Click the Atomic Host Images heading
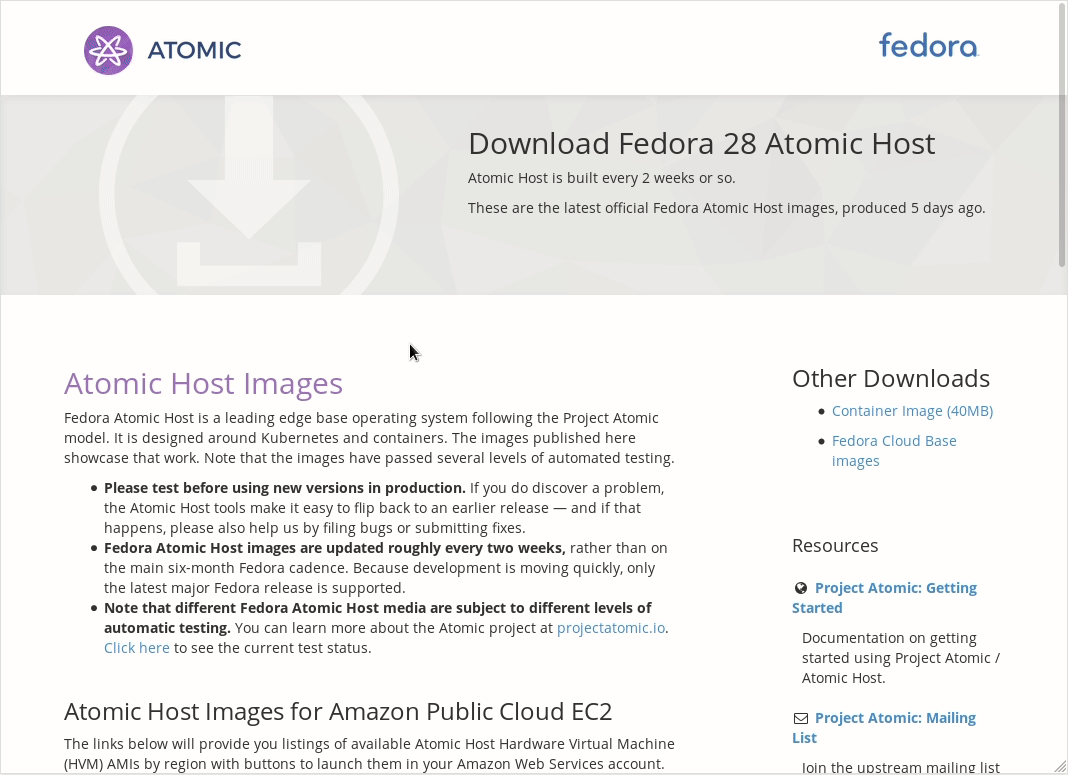The width and height of the screenshot is (1068, 775). click(203, 383)
